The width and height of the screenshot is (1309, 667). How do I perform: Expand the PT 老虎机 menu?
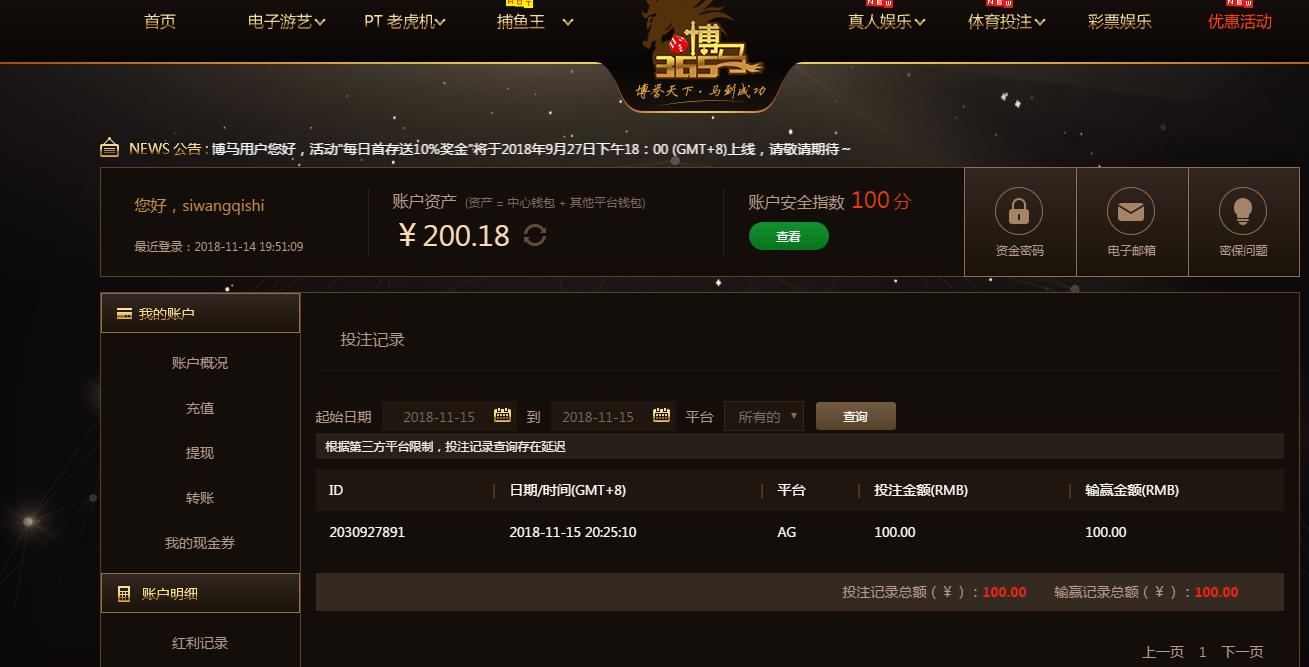pyautogui.click(x=405, y=21)
